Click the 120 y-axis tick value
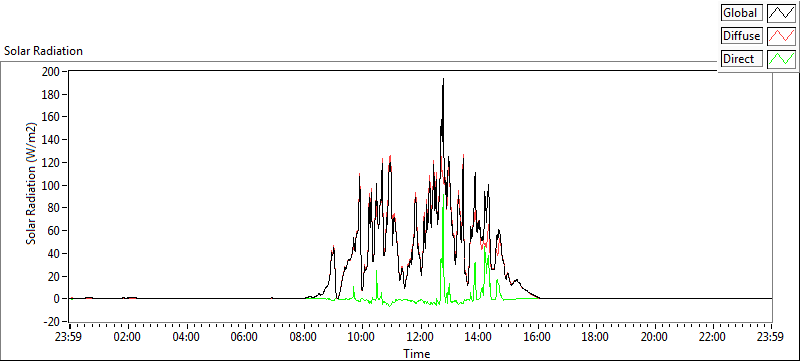Image resolution: width=800 pixels, height=361 pixels. point(52,163)
